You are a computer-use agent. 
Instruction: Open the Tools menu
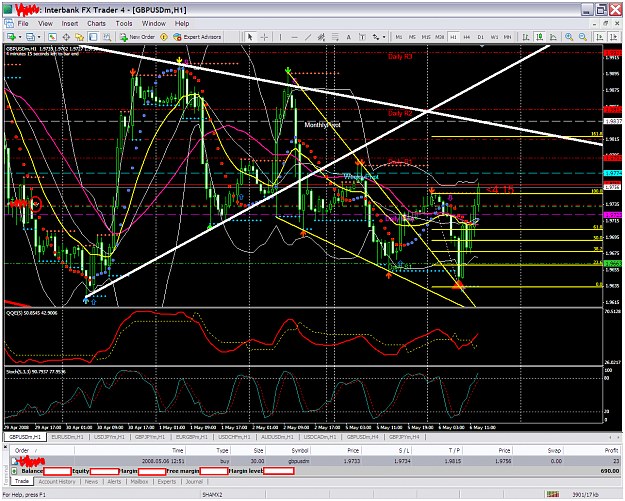[124, 24]
